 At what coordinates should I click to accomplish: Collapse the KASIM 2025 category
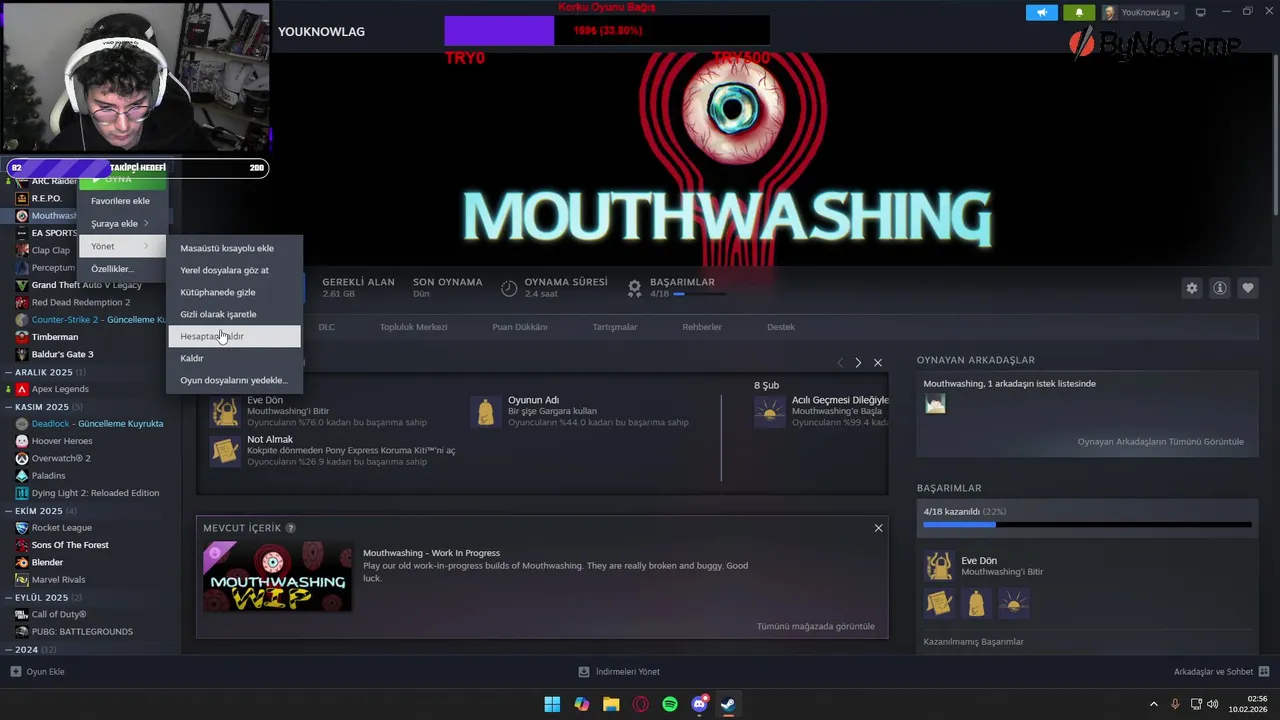(9, 407)
